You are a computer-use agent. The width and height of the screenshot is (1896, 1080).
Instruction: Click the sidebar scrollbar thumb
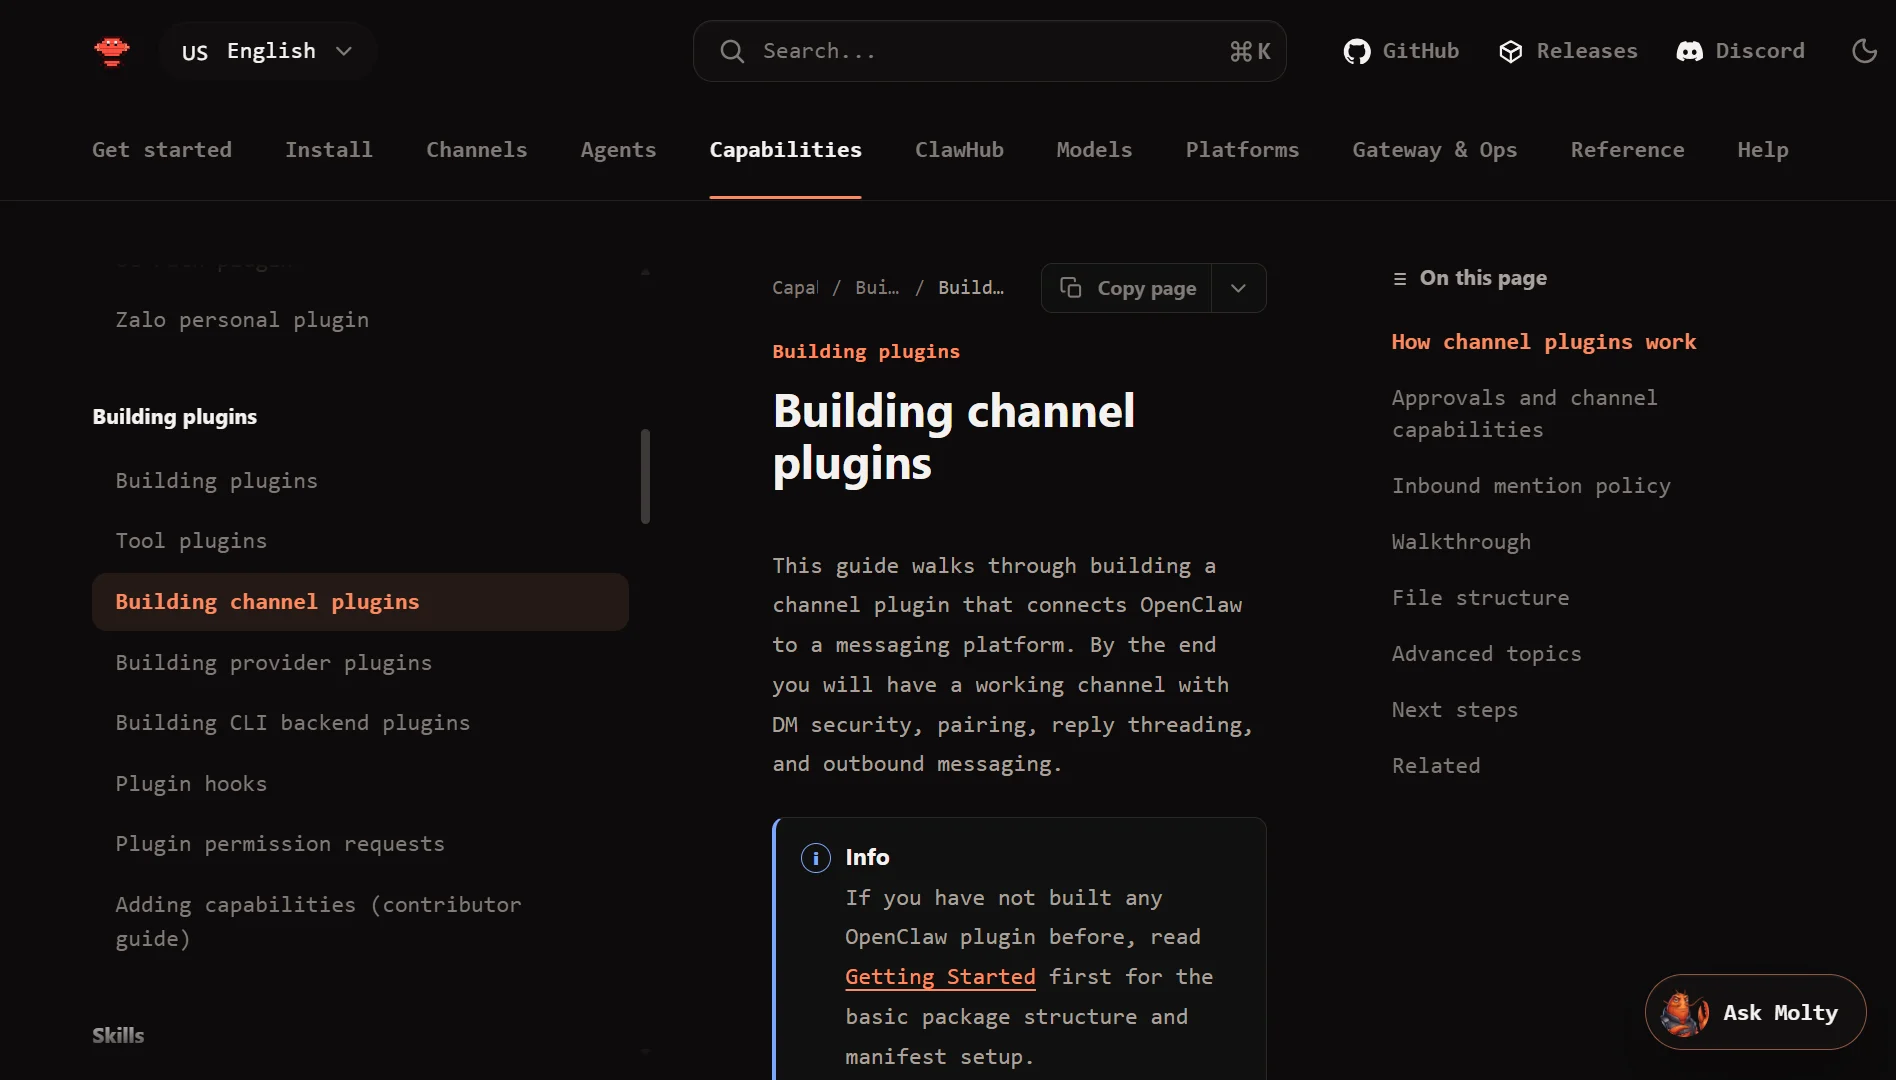pos(645,476)
